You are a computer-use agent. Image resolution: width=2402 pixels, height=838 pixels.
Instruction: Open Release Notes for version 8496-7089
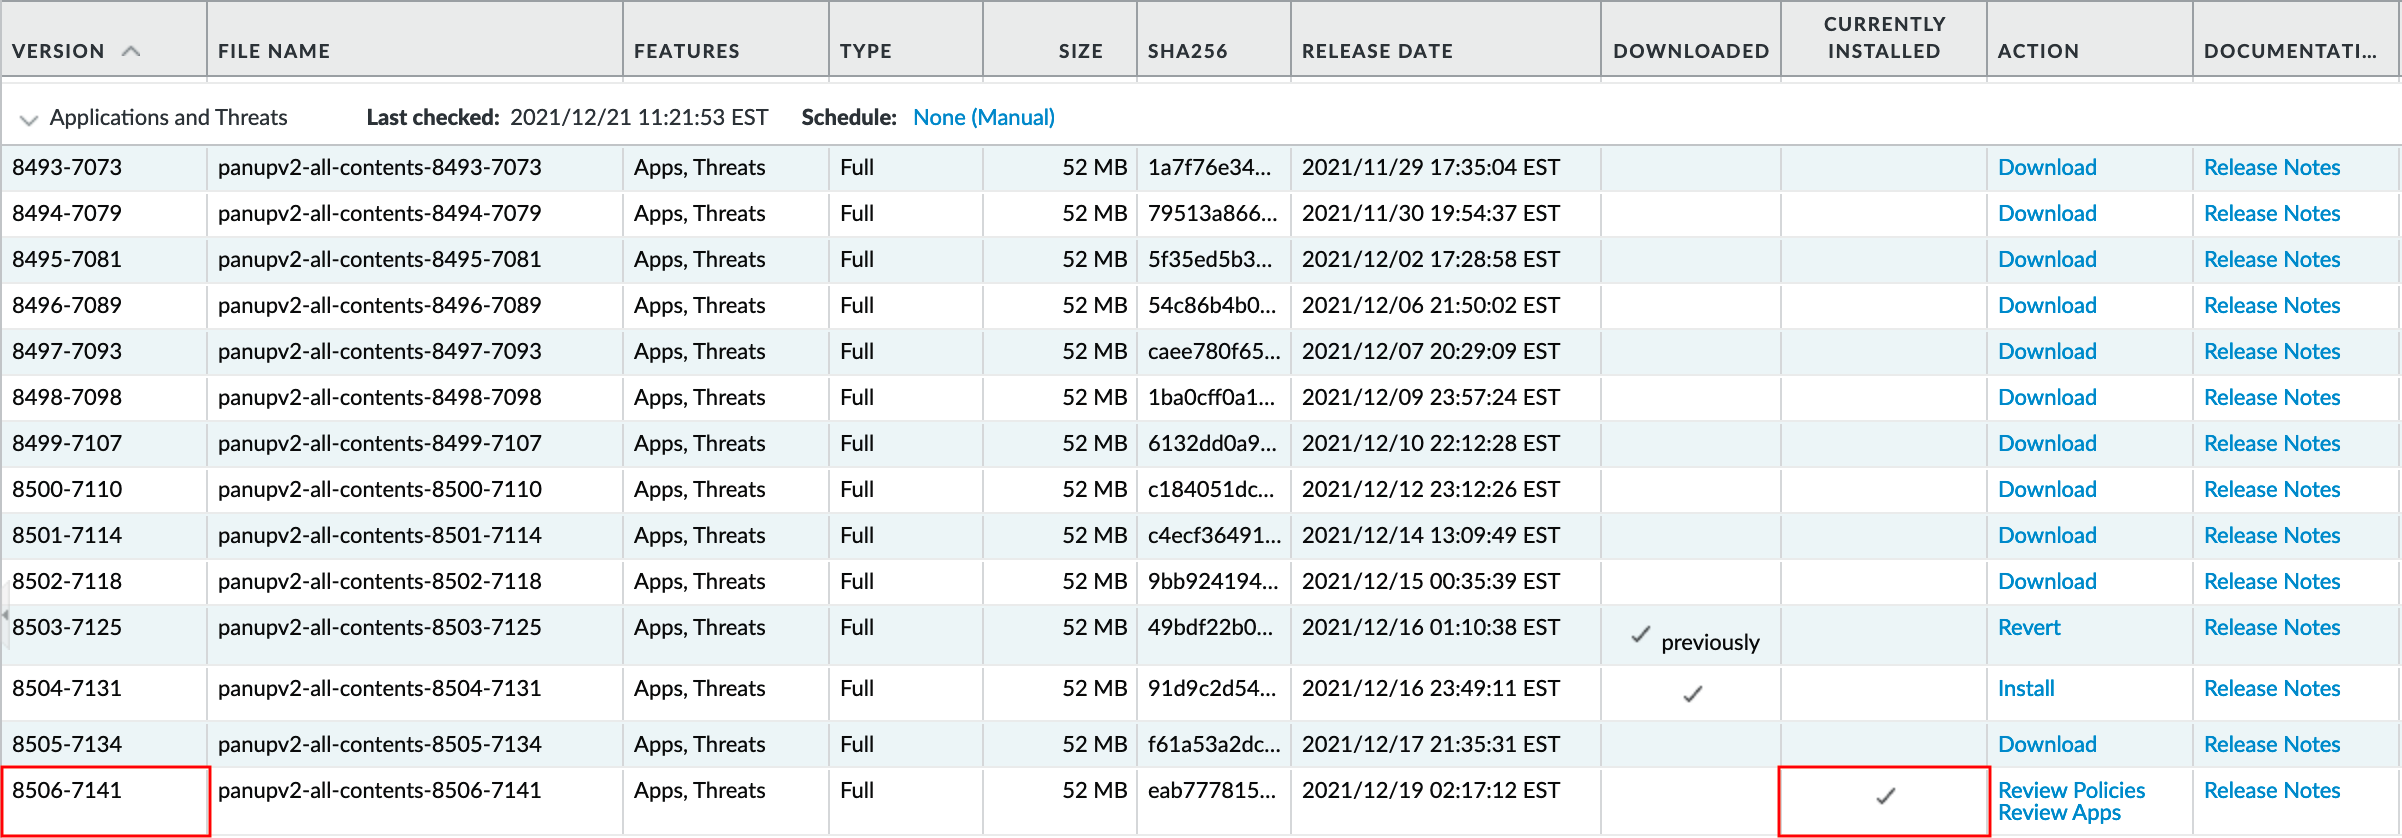pos(2271,306)
